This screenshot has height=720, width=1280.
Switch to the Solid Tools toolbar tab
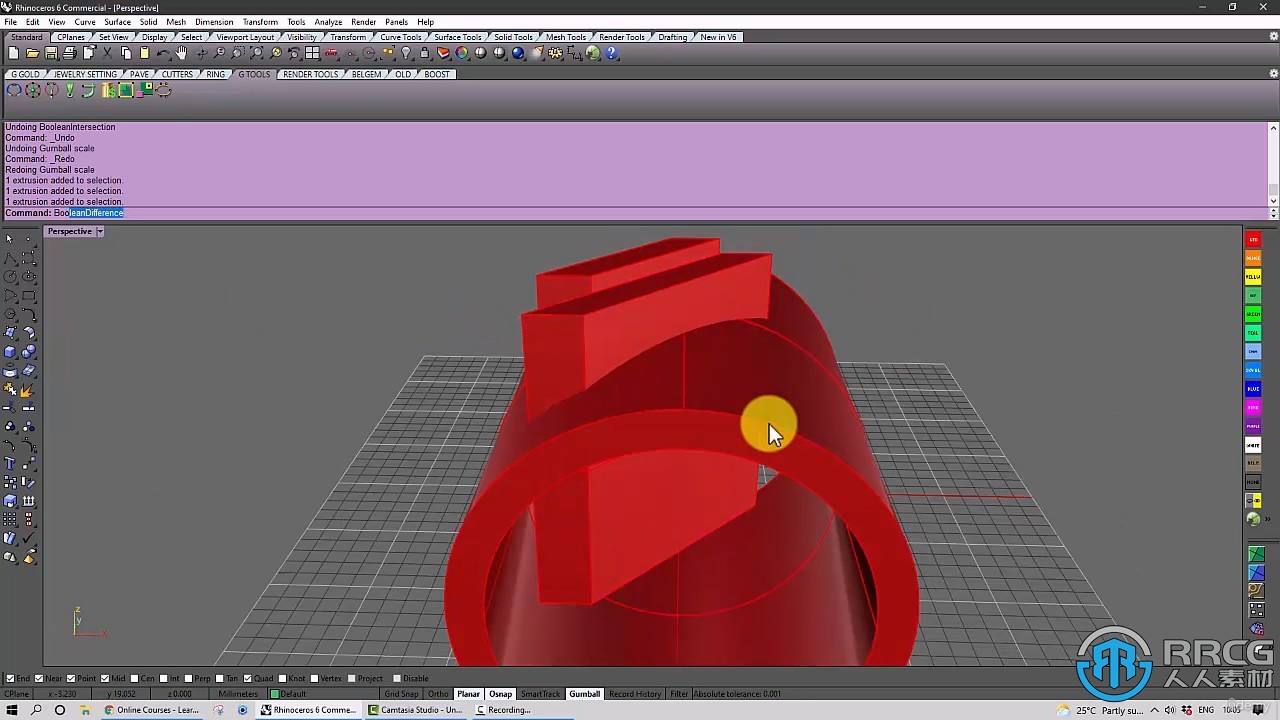point(513,37)
